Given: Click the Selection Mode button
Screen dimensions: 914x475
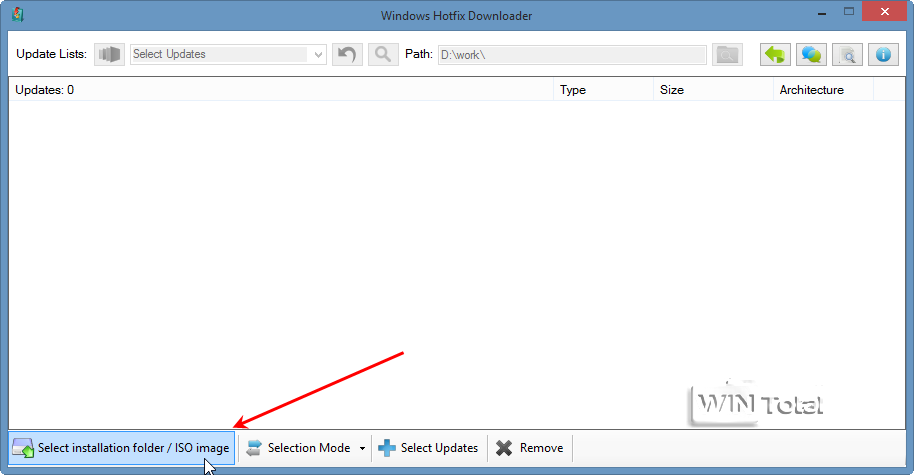Looking at the screenshot, I should (298, 448).
